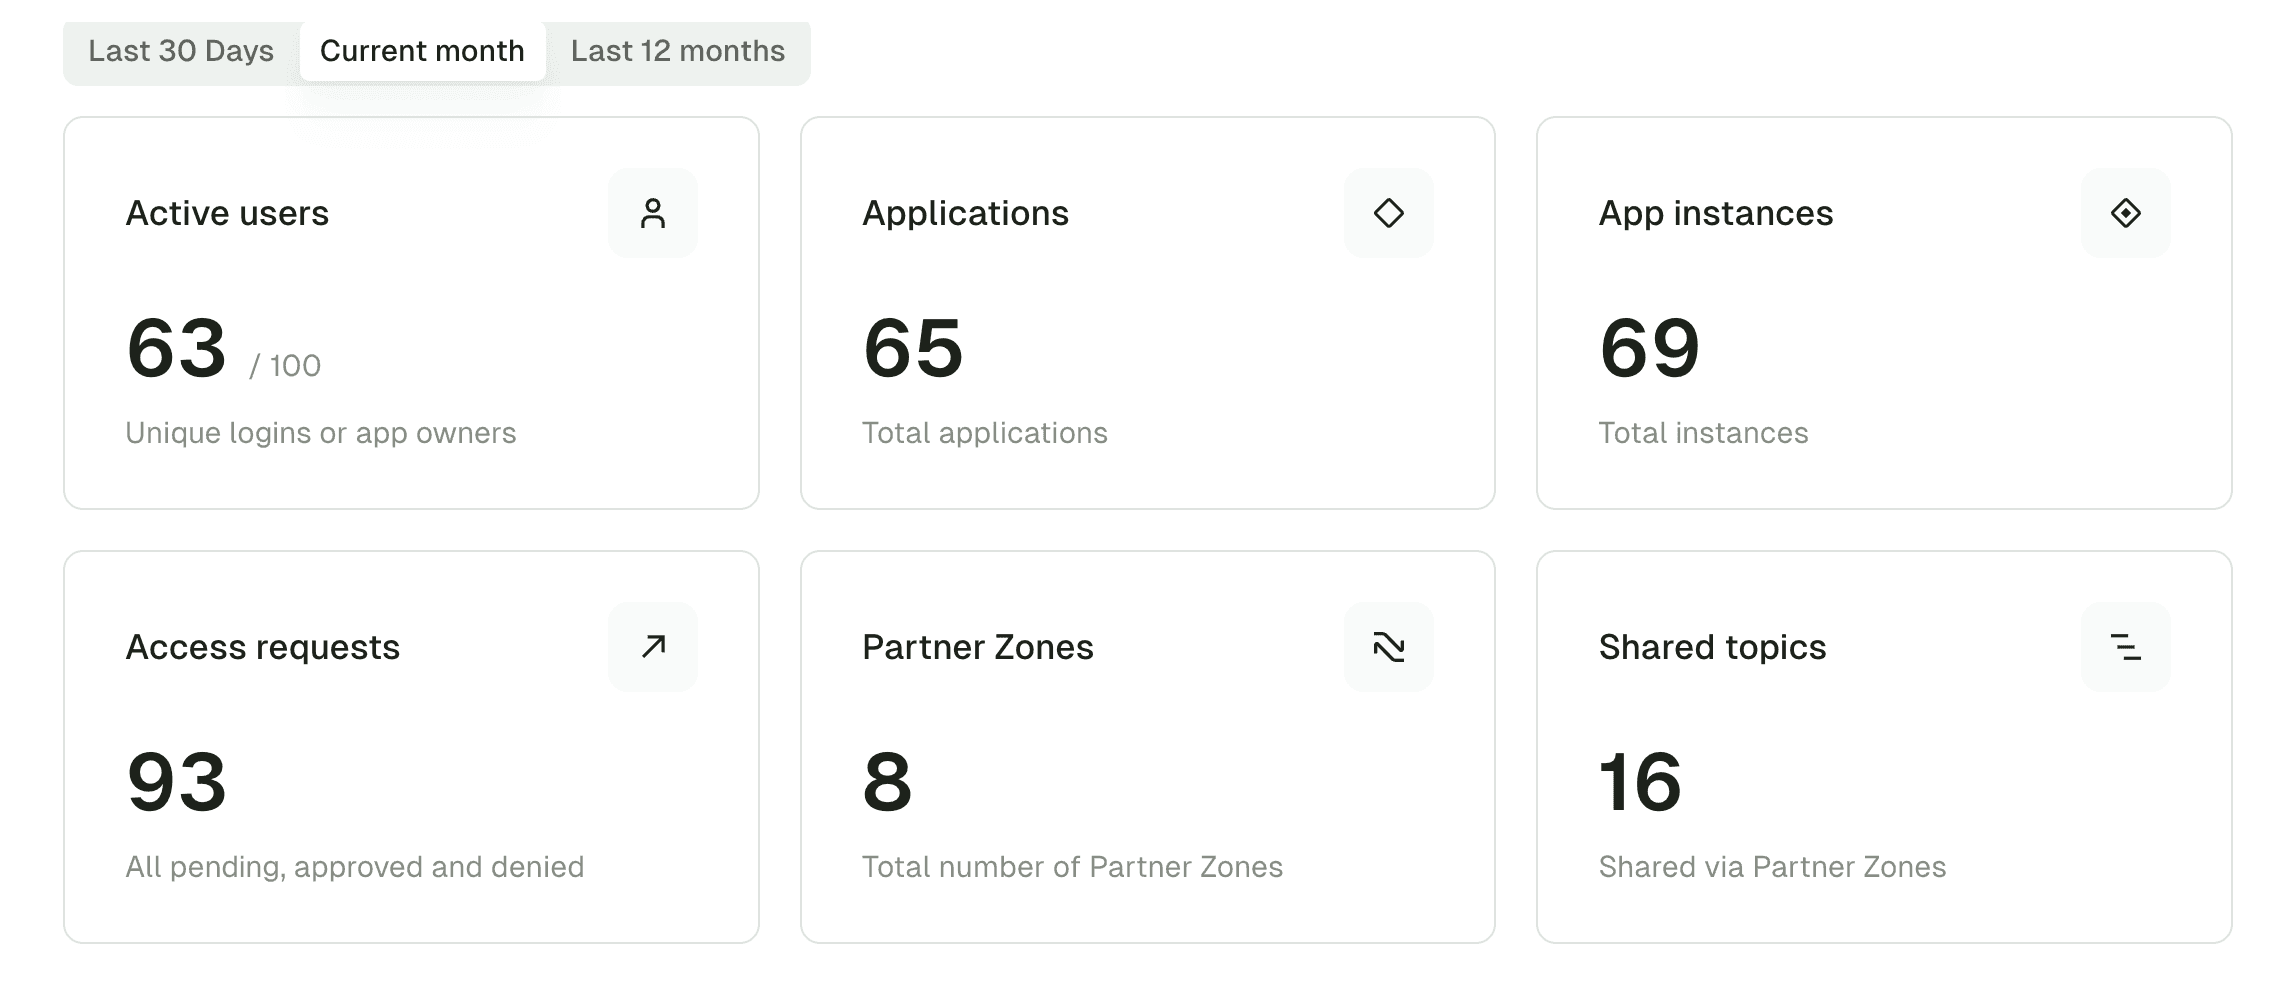2281x1005 pixels.
Task: Switch to the Last 30 Days tab
Action: coord(181,51)
